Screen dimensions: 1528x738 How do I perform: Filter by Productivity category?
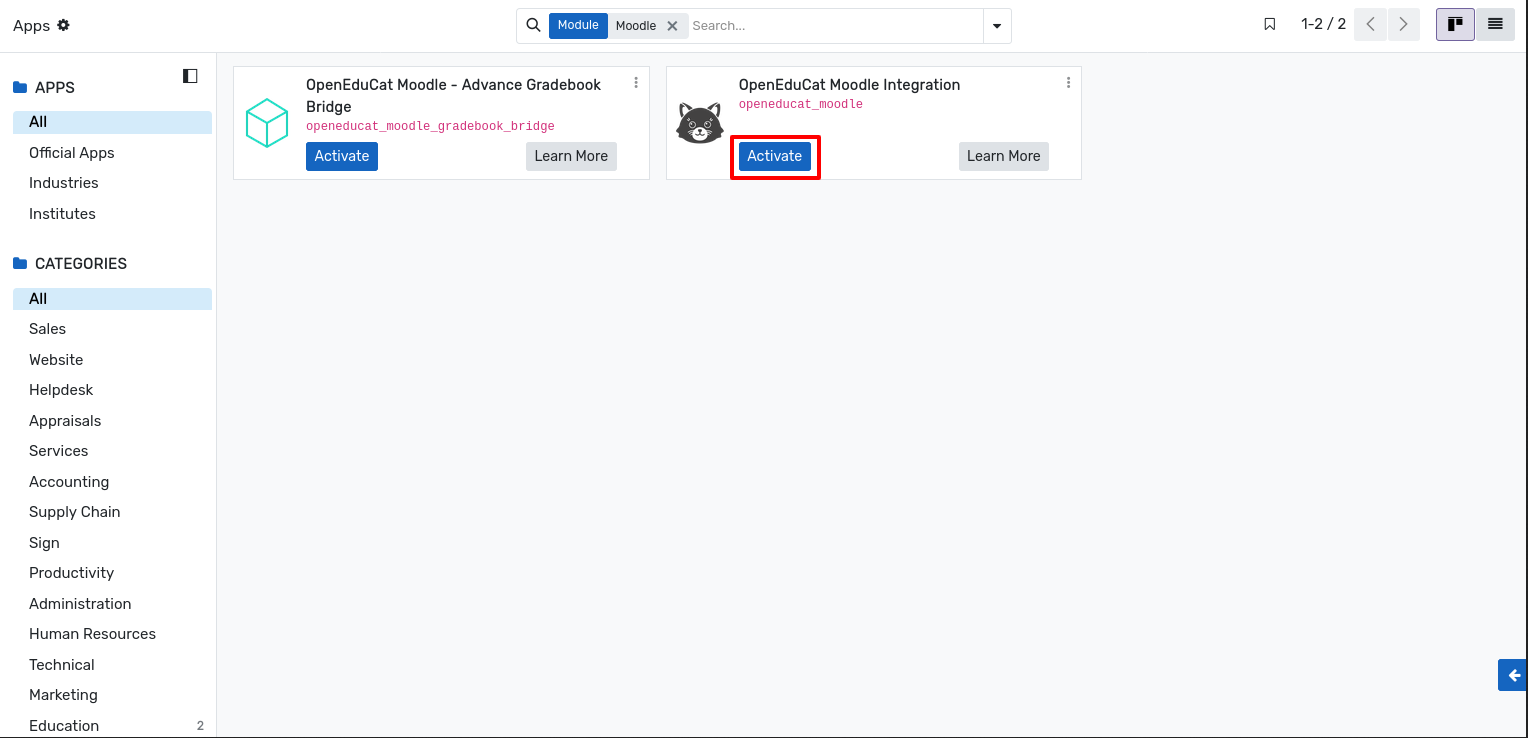(x=112, y=573)
